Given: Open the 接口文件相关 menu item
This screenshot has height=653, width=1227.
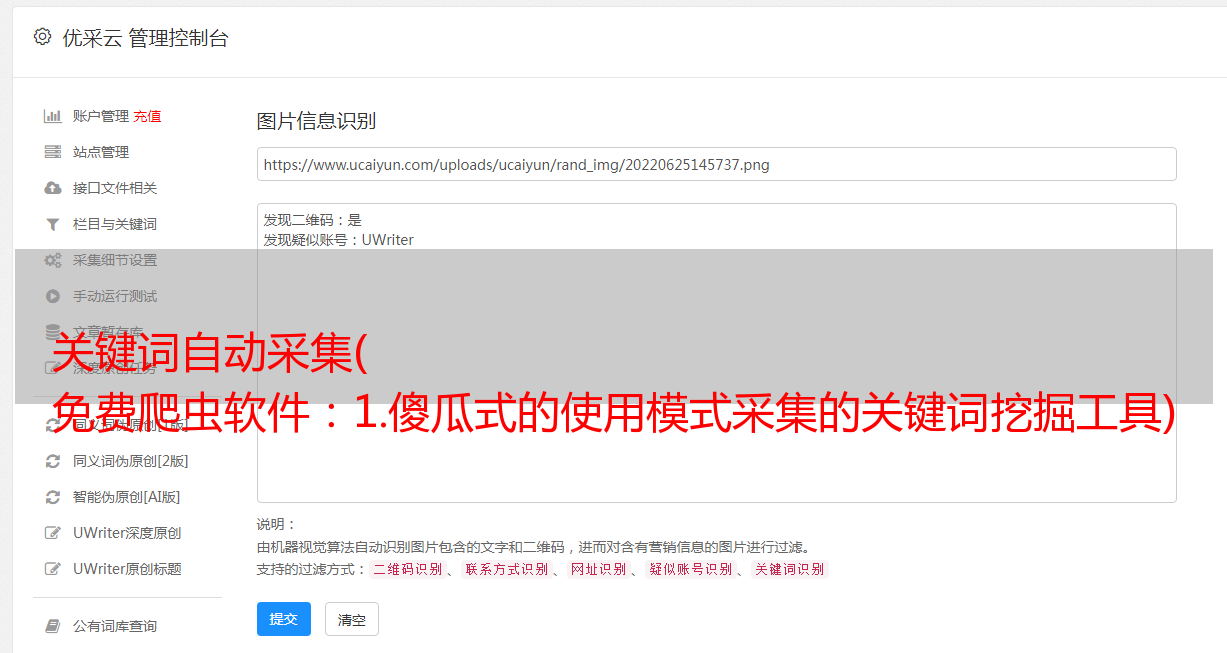Looking at the screenshot, I should pos(115,188).
